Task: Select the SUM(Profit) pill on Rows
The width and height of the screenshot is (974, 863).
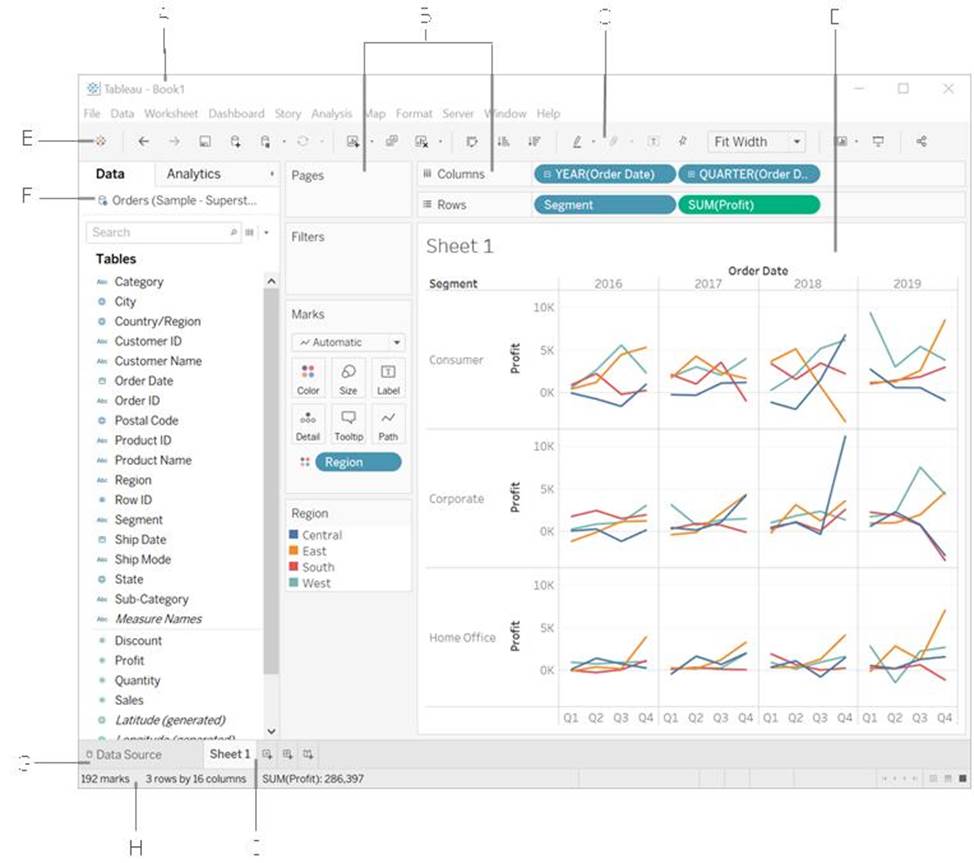Action: coord(748,204)
